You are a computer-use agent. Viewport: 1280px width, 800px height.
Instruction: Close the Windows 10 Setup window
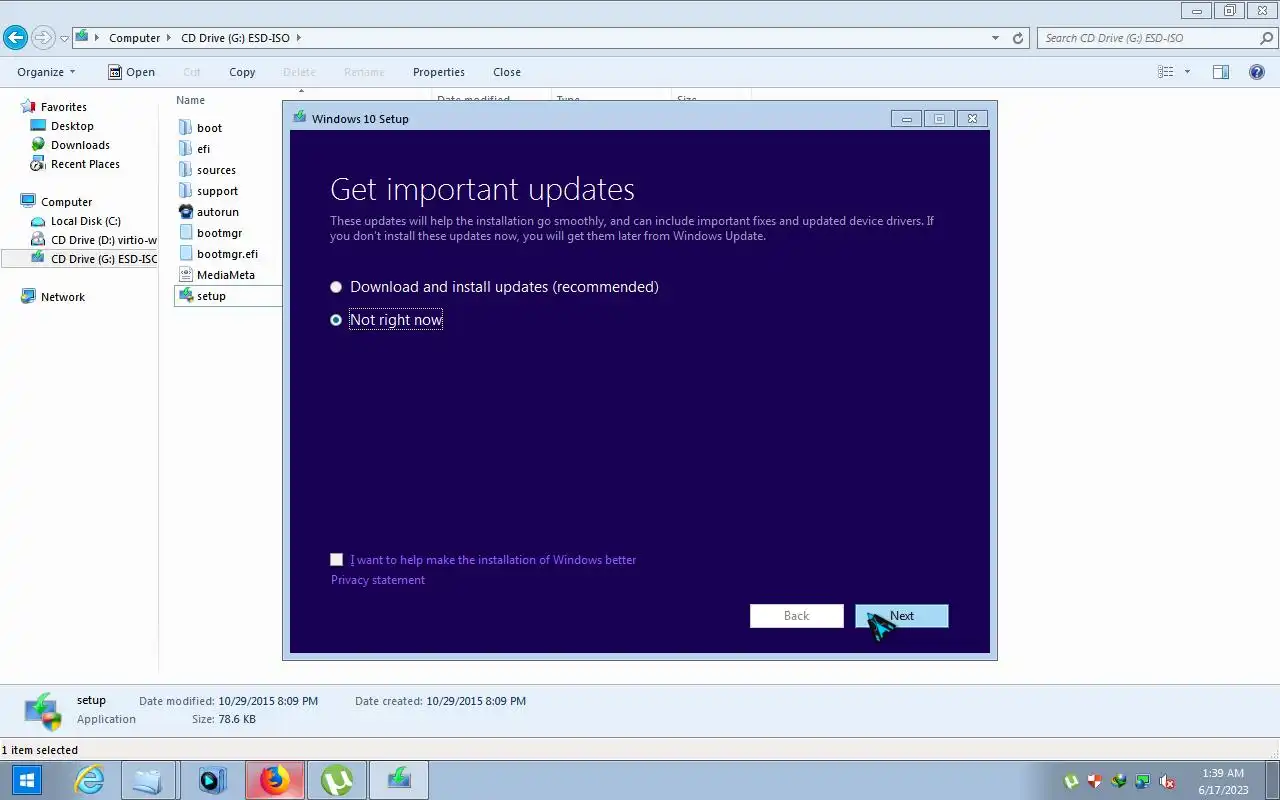click(972, 119)
